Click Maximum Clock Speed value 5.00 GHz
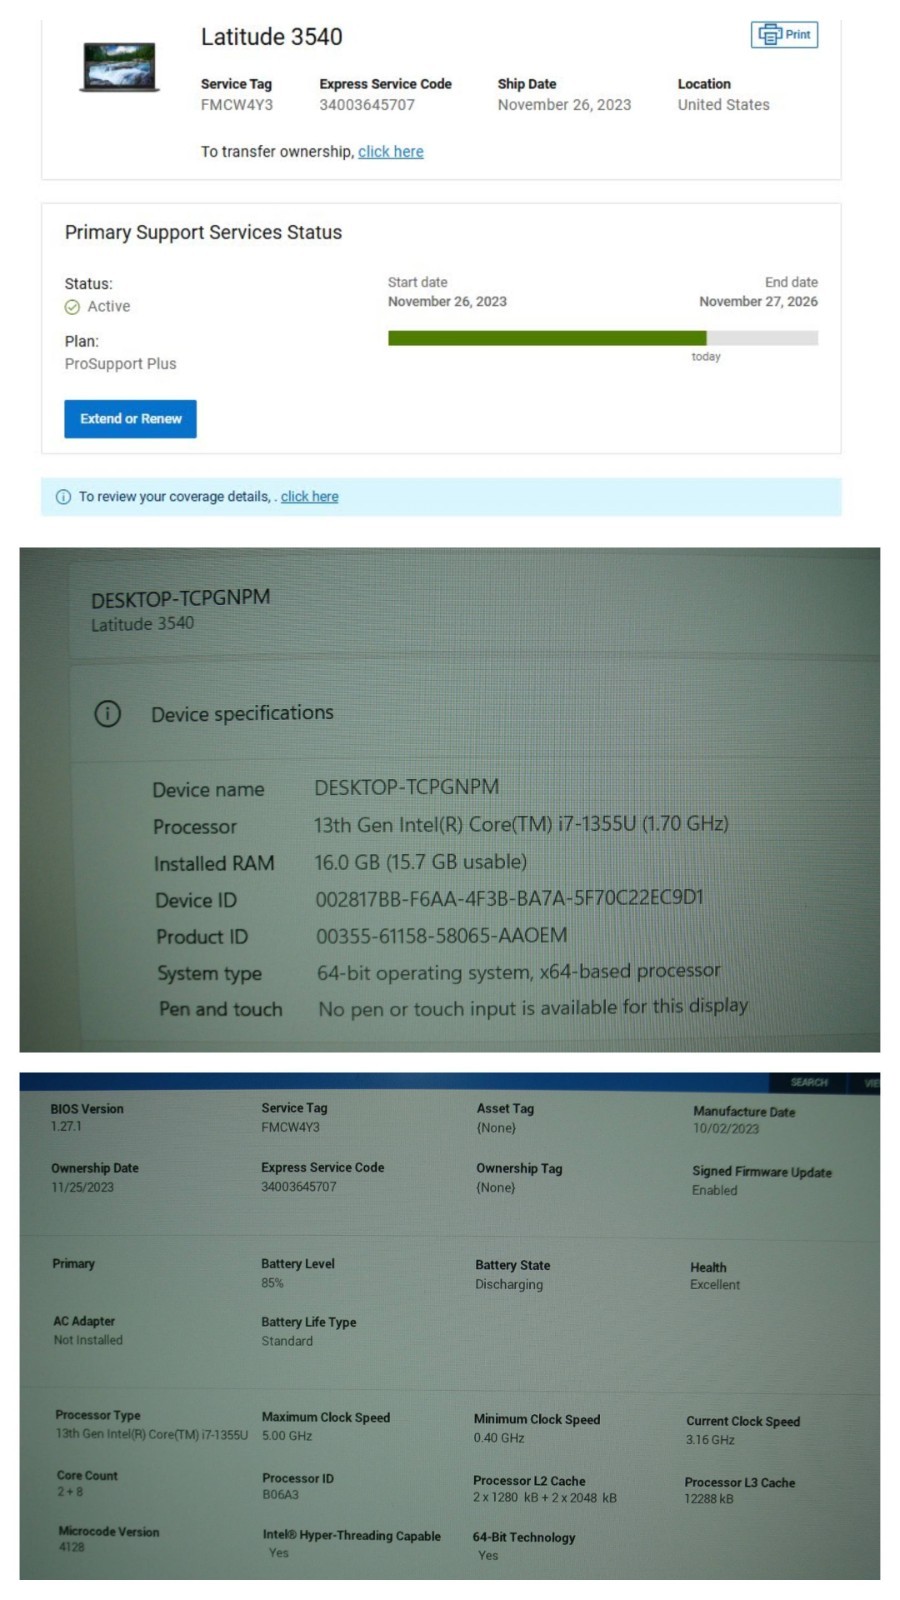900x1600 pixels. tap(287, 1436)
